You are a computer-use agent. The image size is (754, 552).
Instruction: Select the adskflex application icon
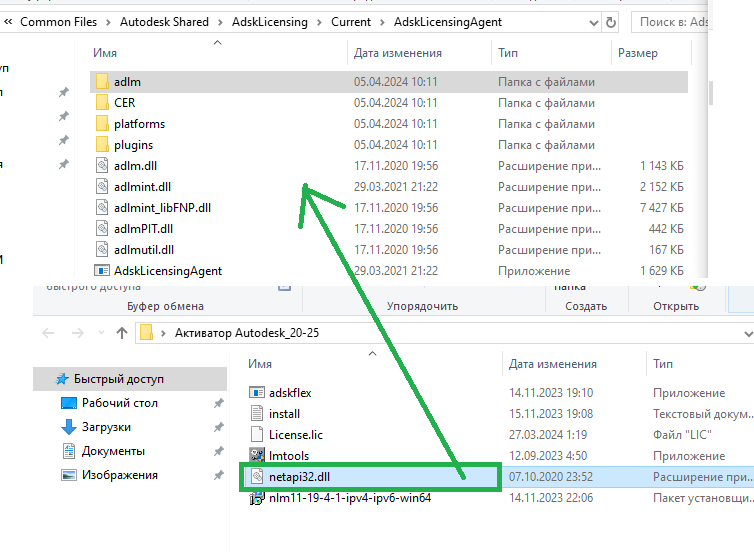(x=256, y=393)
